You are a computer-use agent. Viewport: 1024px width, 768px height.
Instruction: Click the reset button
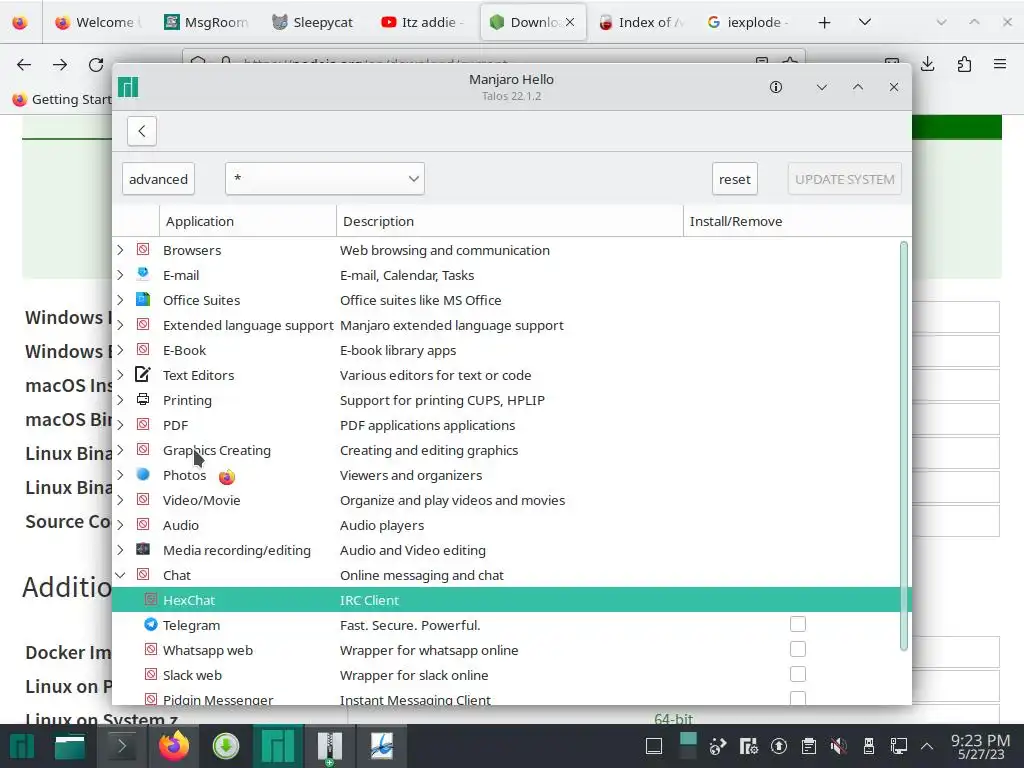pyautogui.click(x=735, y=179)
